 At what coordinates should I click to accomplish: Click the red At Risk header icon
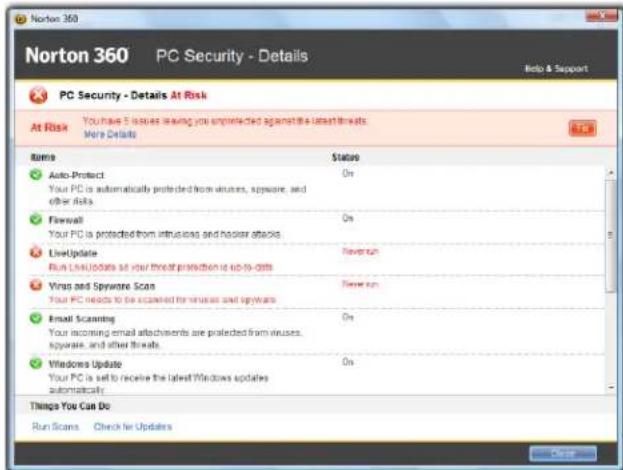coord(38,95)
